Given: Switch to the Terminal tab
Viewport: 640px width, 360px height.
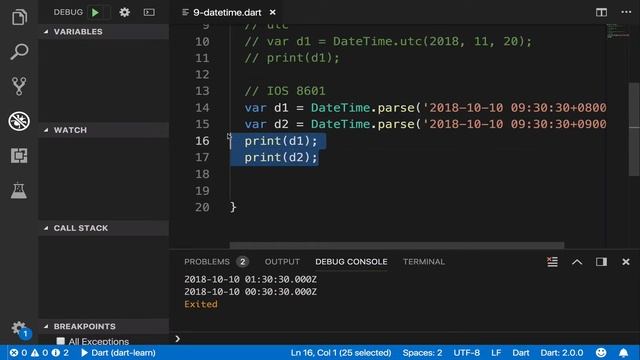Looking at the screenshot, I should point(424,262).
